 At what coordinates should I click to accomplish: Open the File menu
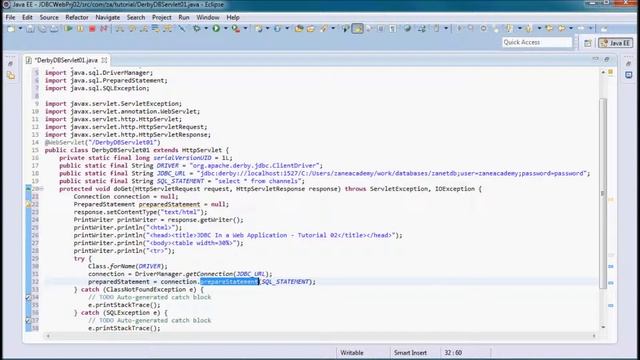[10, 17]
